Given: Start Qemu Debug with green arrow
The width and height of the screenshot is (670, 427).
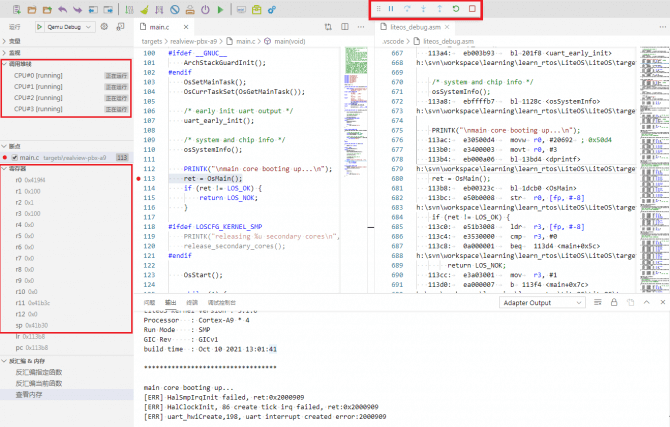Looking at the screenshot, I should click(39, 27).
